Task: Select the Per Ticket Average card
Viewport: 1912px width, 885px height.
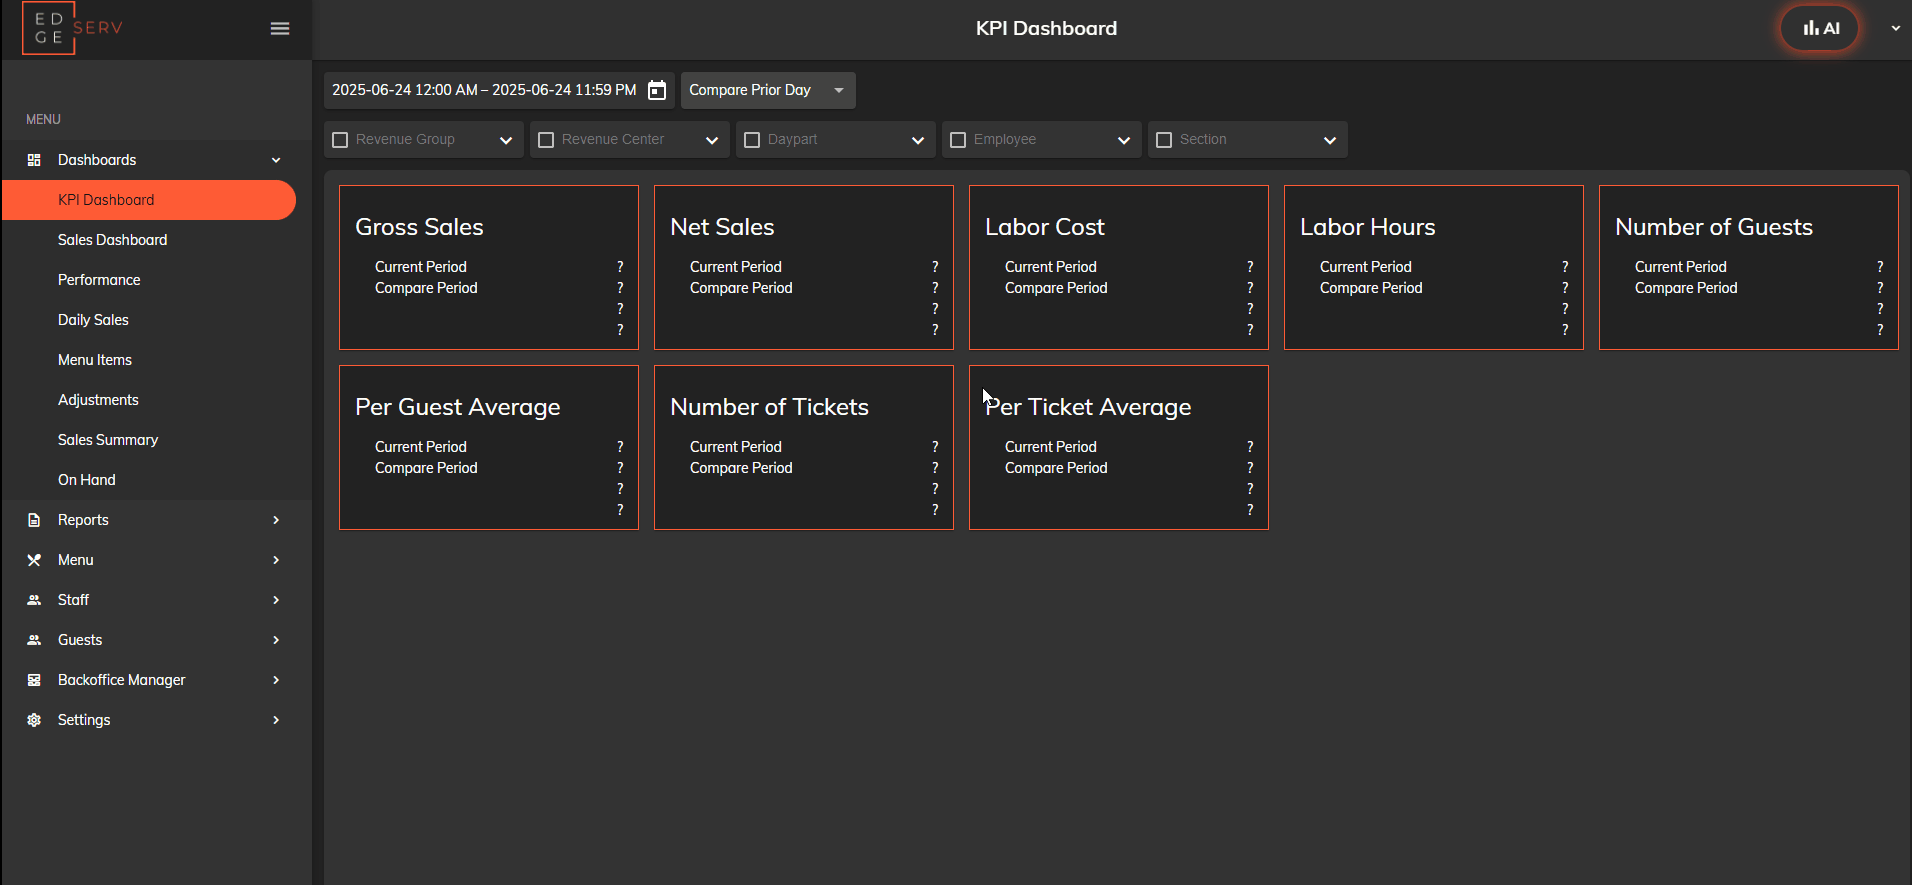Action: click(1118, 447)
